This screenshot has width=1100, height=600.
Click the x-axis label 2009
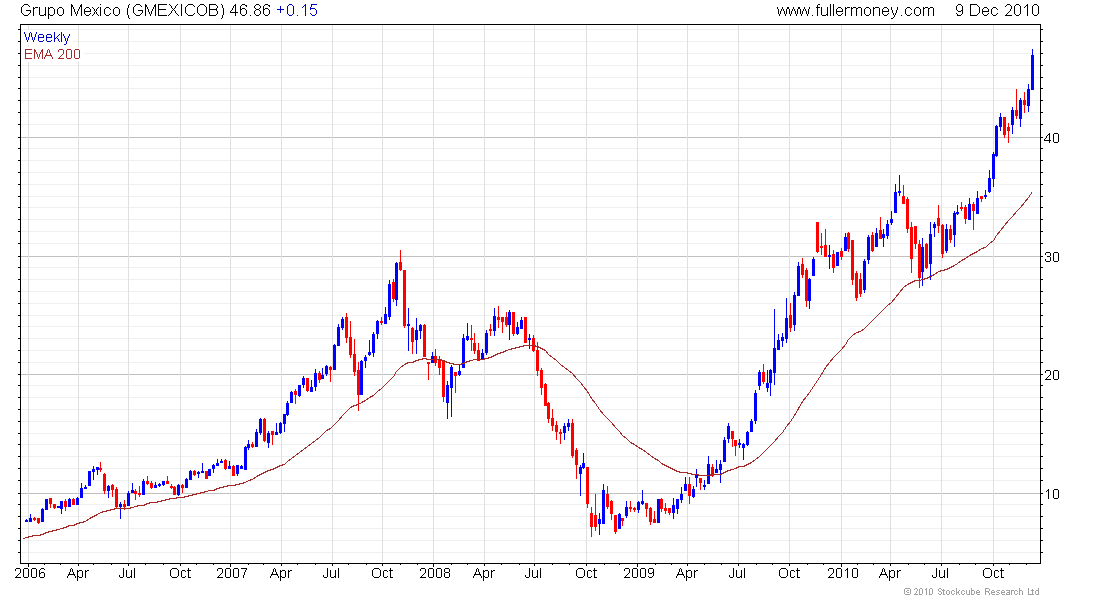[639, 573]
